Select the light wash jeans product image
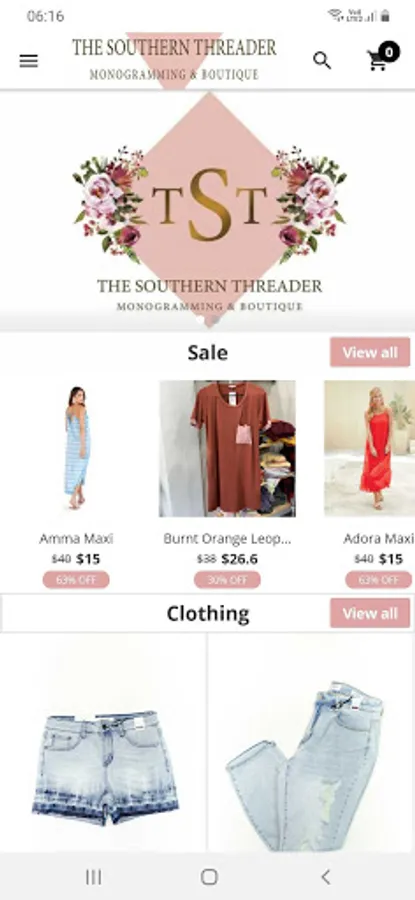Screen dimensions: 415x900 [x=312, y=743]
